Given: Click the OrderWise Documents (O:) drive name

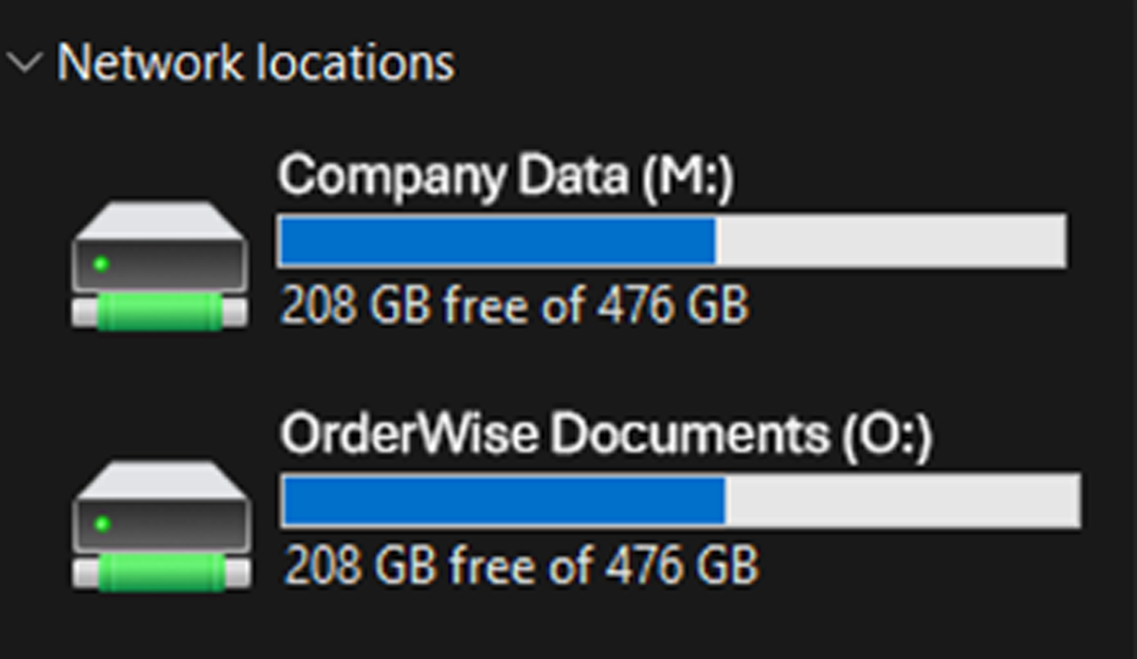Looking at the screenshot, I should [x=606, y=435].
